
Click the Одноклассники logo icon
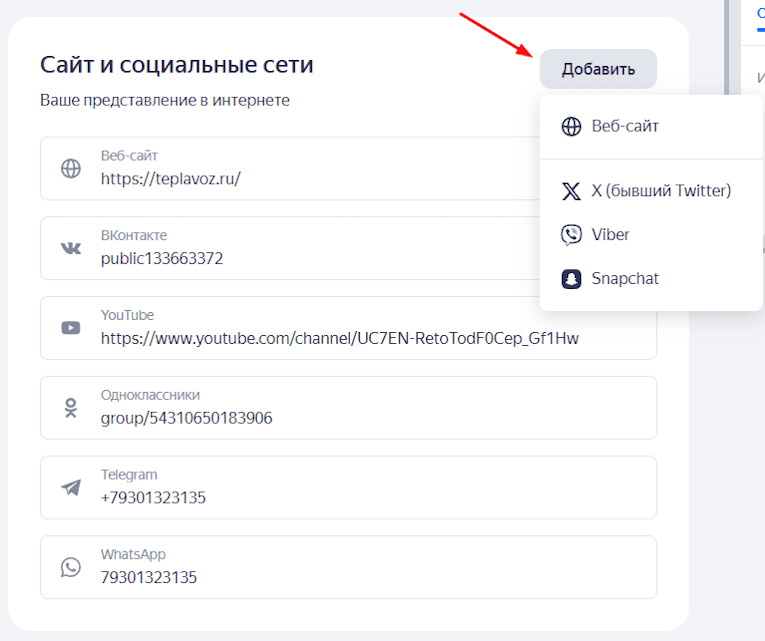point(71,408)
